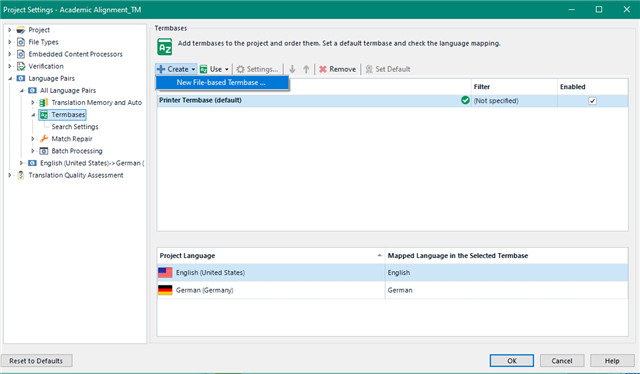640x374 pixels.
Task: Click the OK button
Action: [x=512, y=361]
